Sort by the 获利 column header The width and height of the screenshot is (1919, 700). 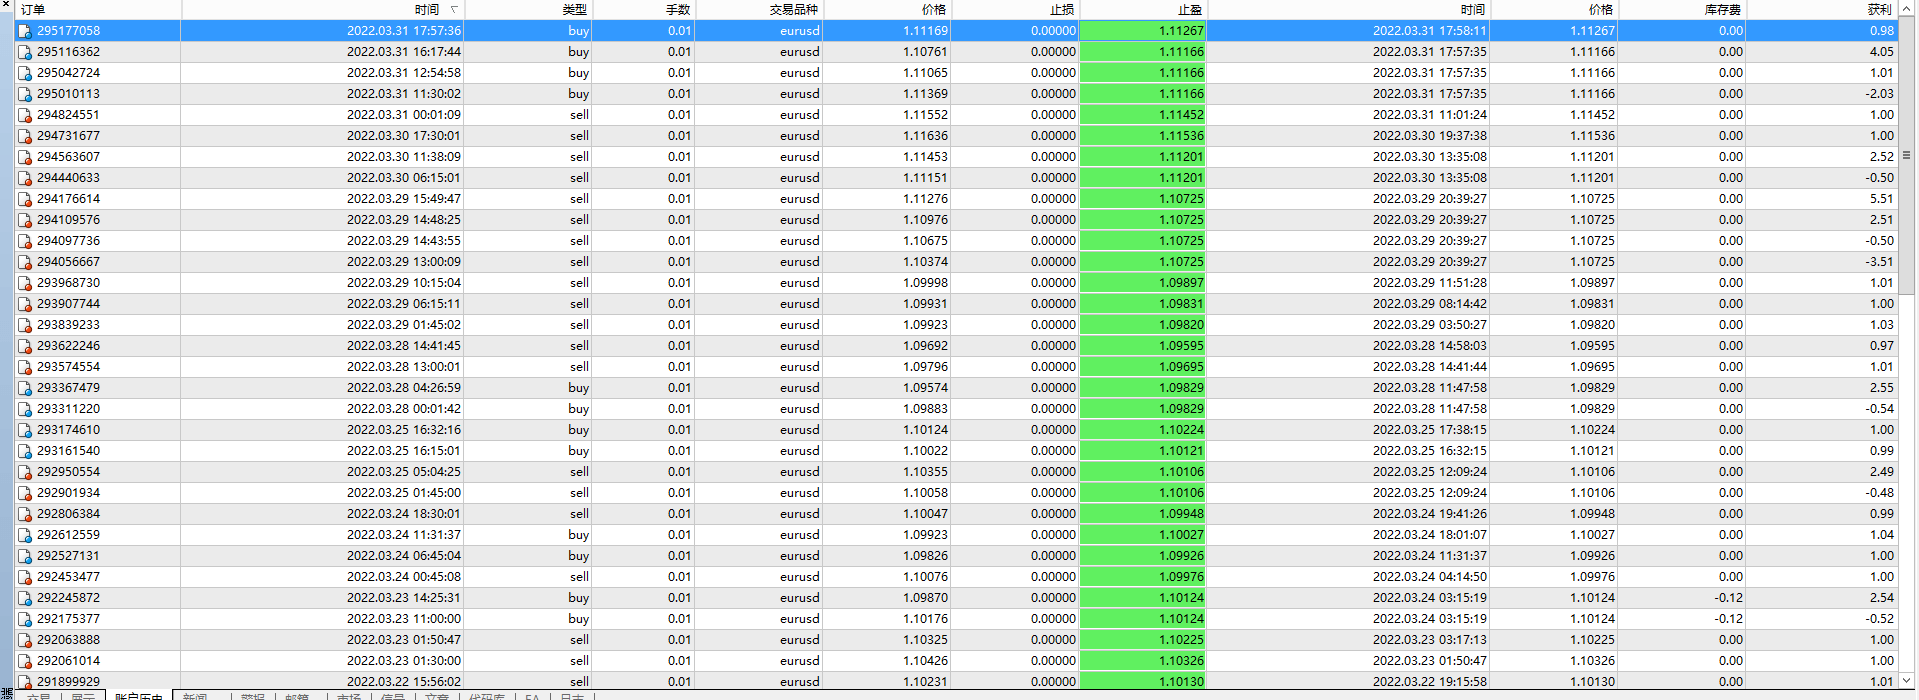click(1821, 9)
